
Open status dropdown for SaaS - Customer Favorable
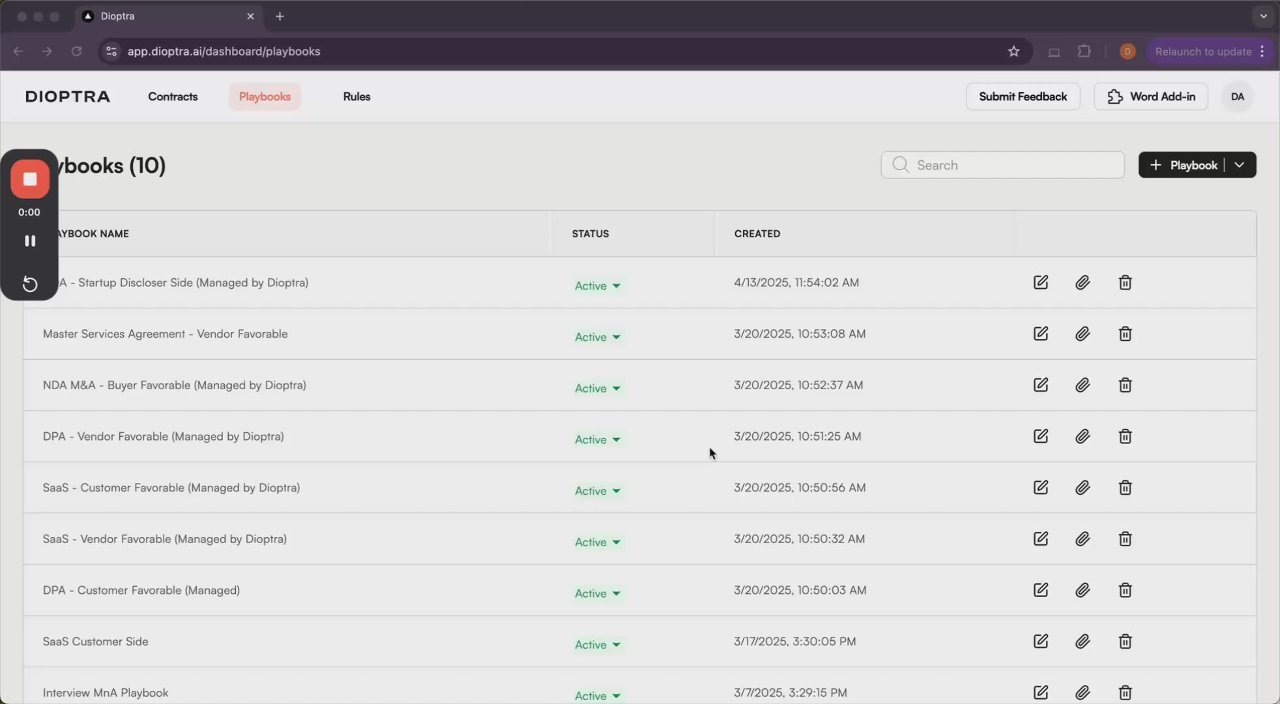598,491
